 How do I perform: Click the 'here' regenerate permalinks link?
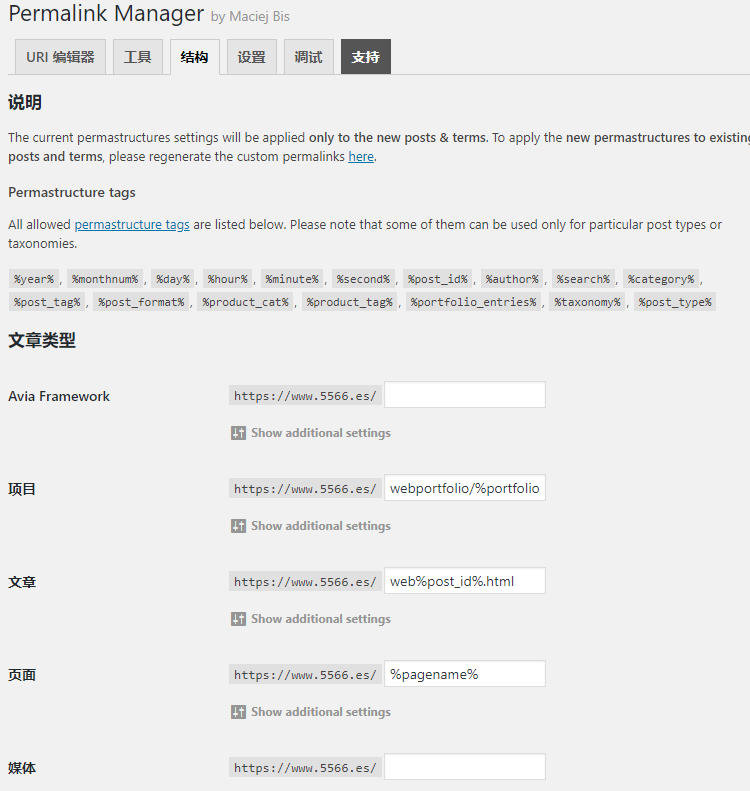[x=361, y=157]
